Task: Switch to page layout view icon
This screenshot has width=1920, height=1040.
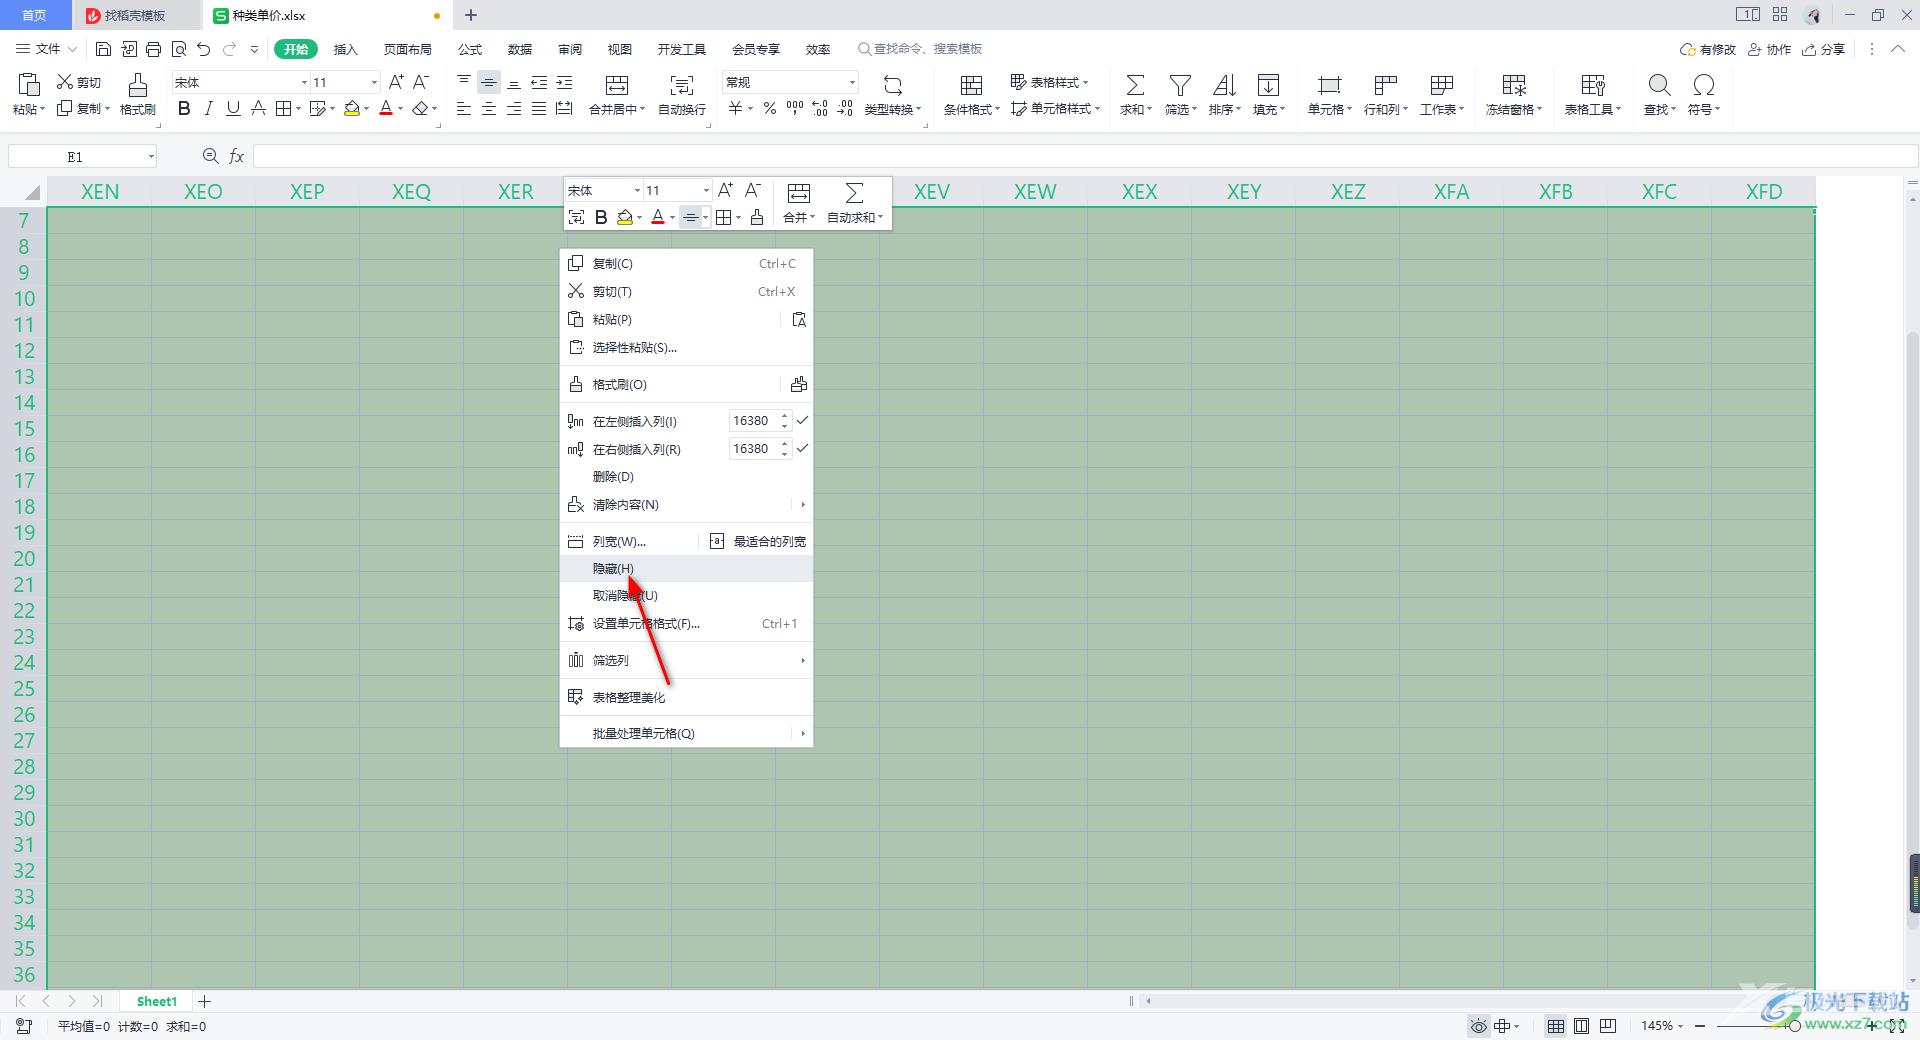Action: point(1581,1026)
